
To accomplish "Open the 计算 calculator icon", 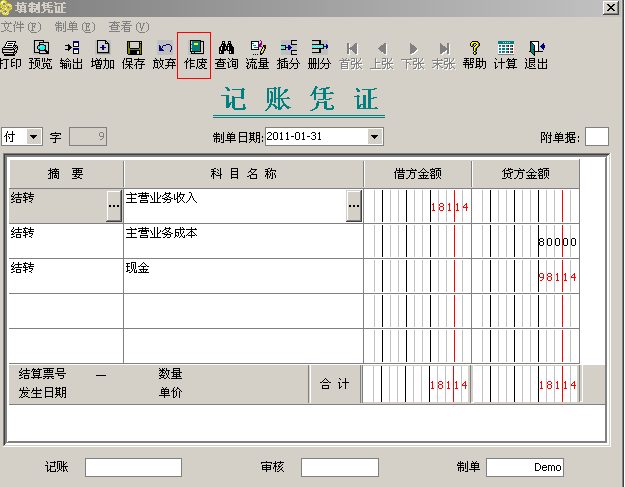I will [x=505, y=55].
